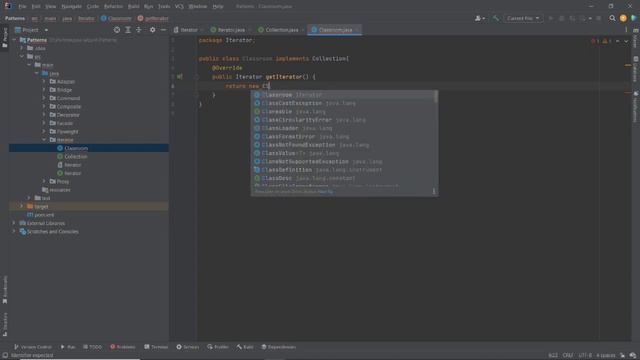640x360 pixels.
Task: Toggle Project sidebar tool window stripe
Action: click(4, 38)
